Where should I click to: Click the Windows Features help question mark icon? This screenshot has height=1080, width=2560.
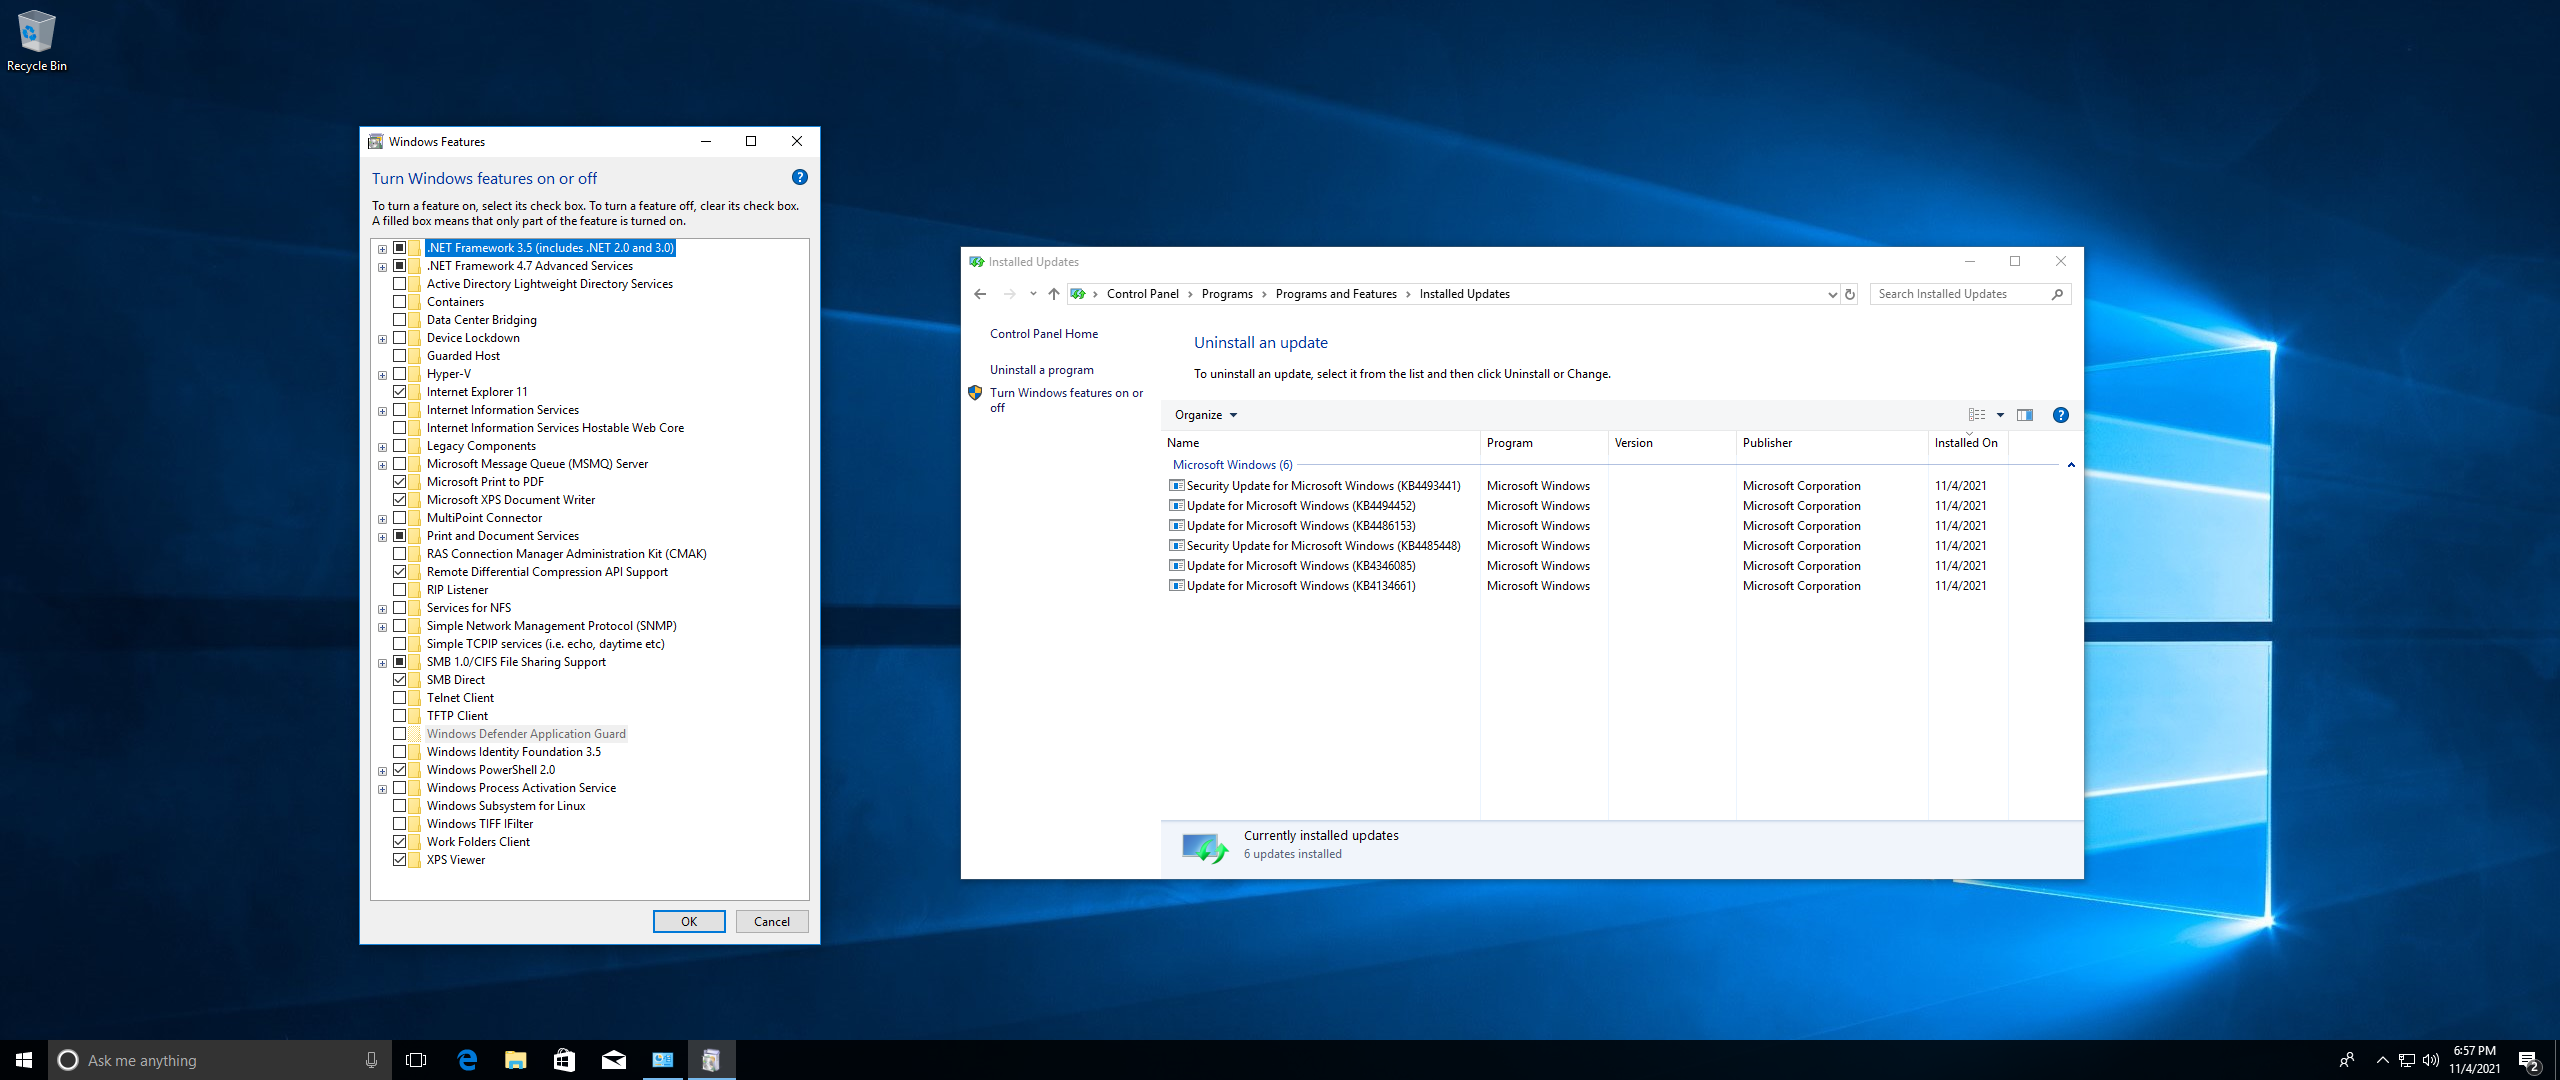[799, 177]
